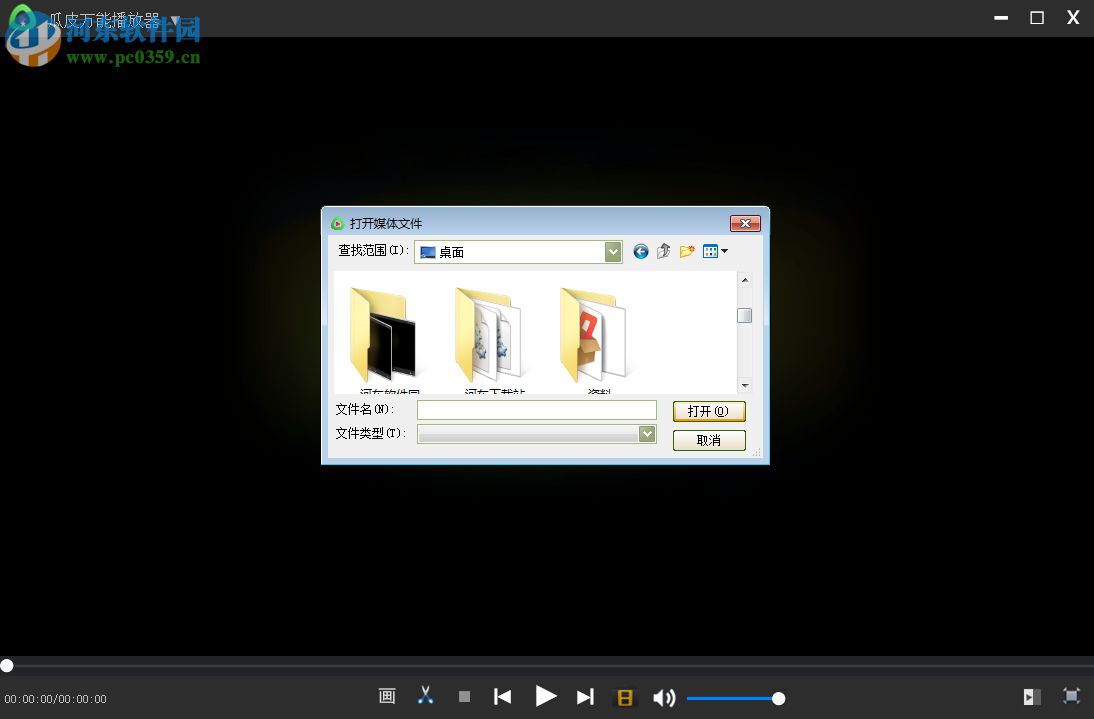Click the playback progress bar handle

click(x=7, y=665)
